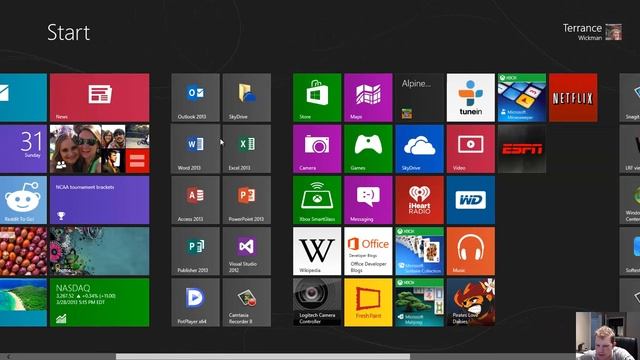This screenshot has width=640, height=360.
Task: Open Microsoft Minesweeper tile
Action: tap(522, 98)
